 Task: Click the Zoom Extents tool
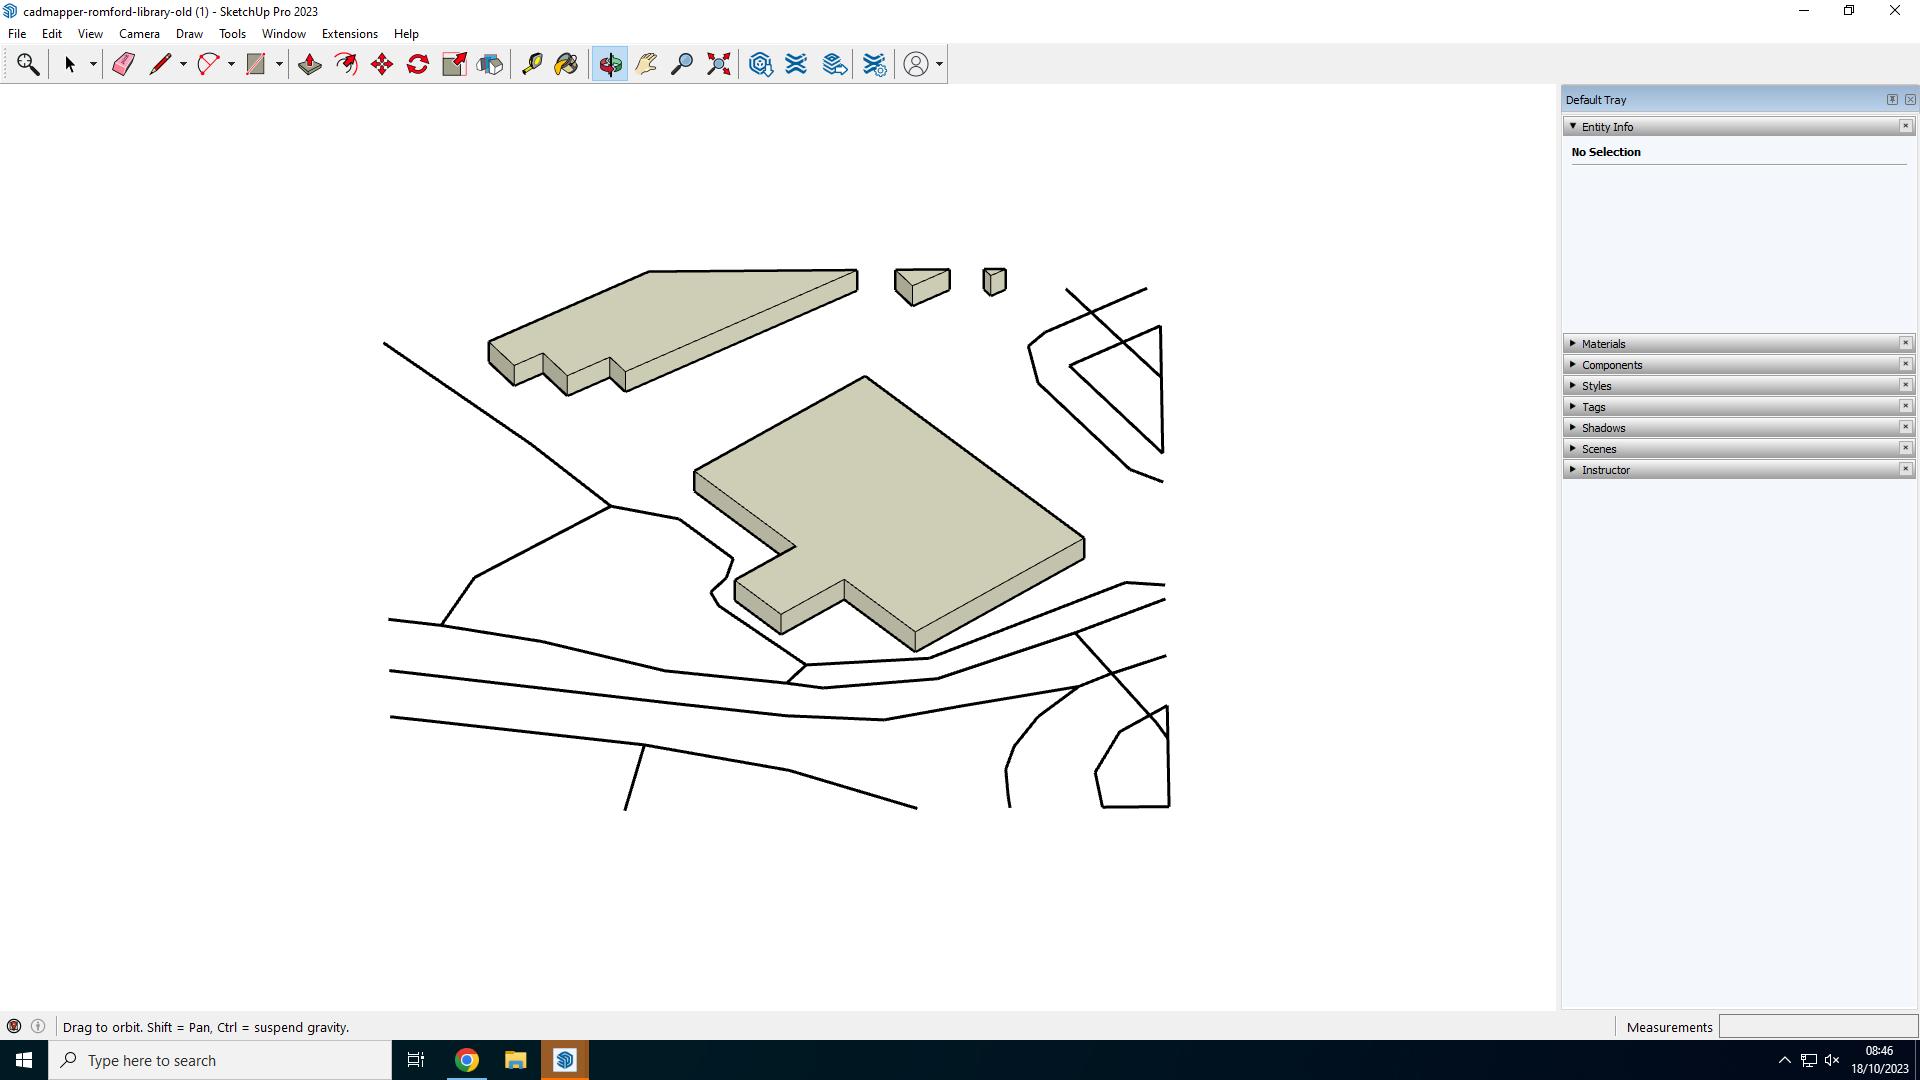click(718, 64)
